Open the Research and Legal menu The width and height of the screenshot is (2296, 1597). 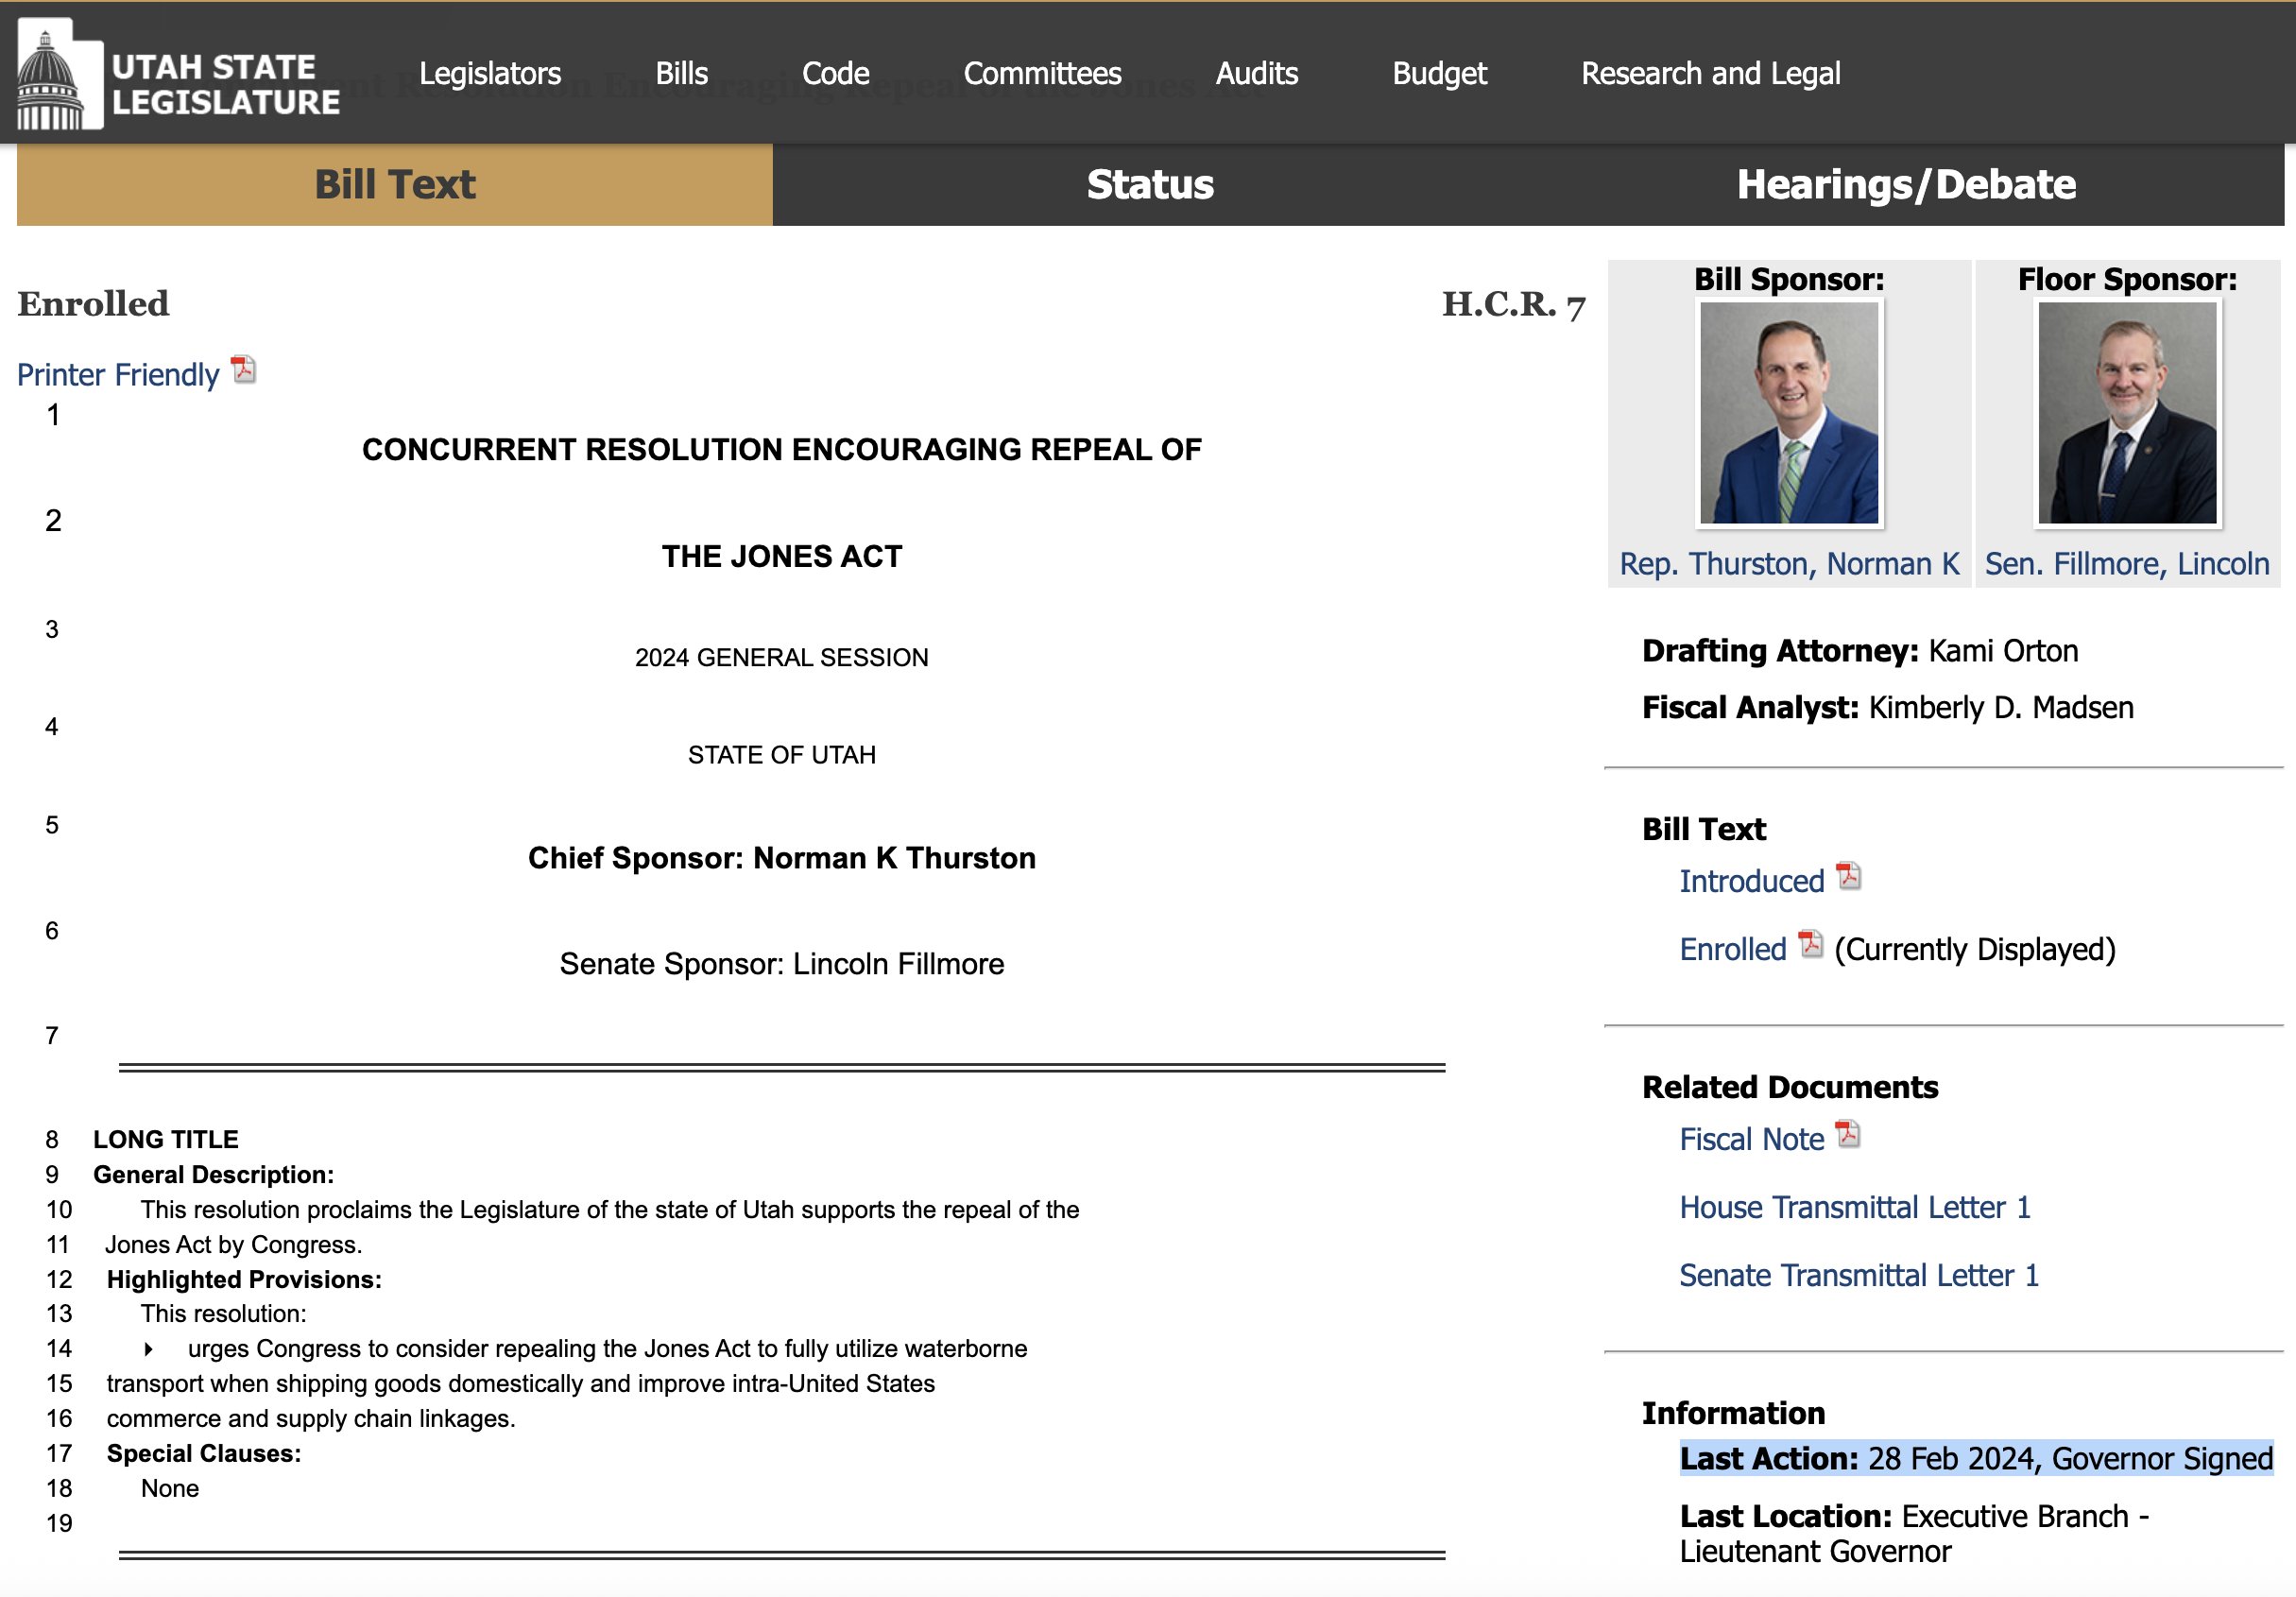1710,73
